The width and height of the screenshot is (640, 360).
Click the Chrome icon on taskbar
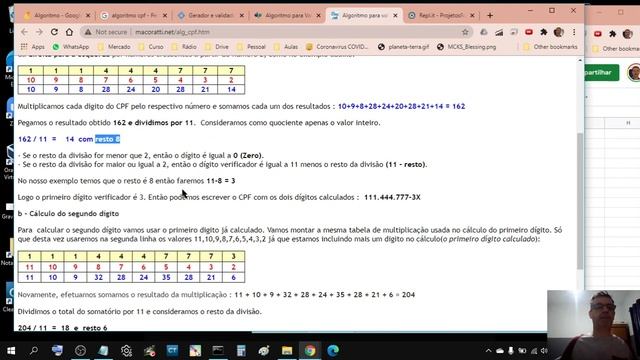310,350
